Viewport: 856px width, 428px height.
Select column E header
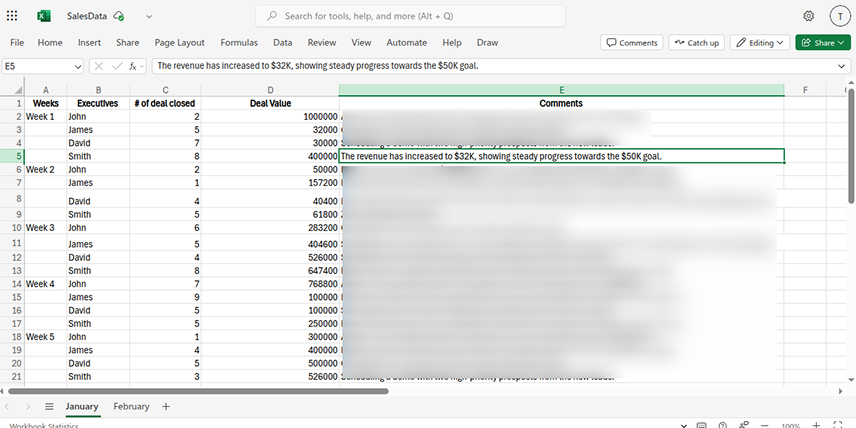click(561, 90)
